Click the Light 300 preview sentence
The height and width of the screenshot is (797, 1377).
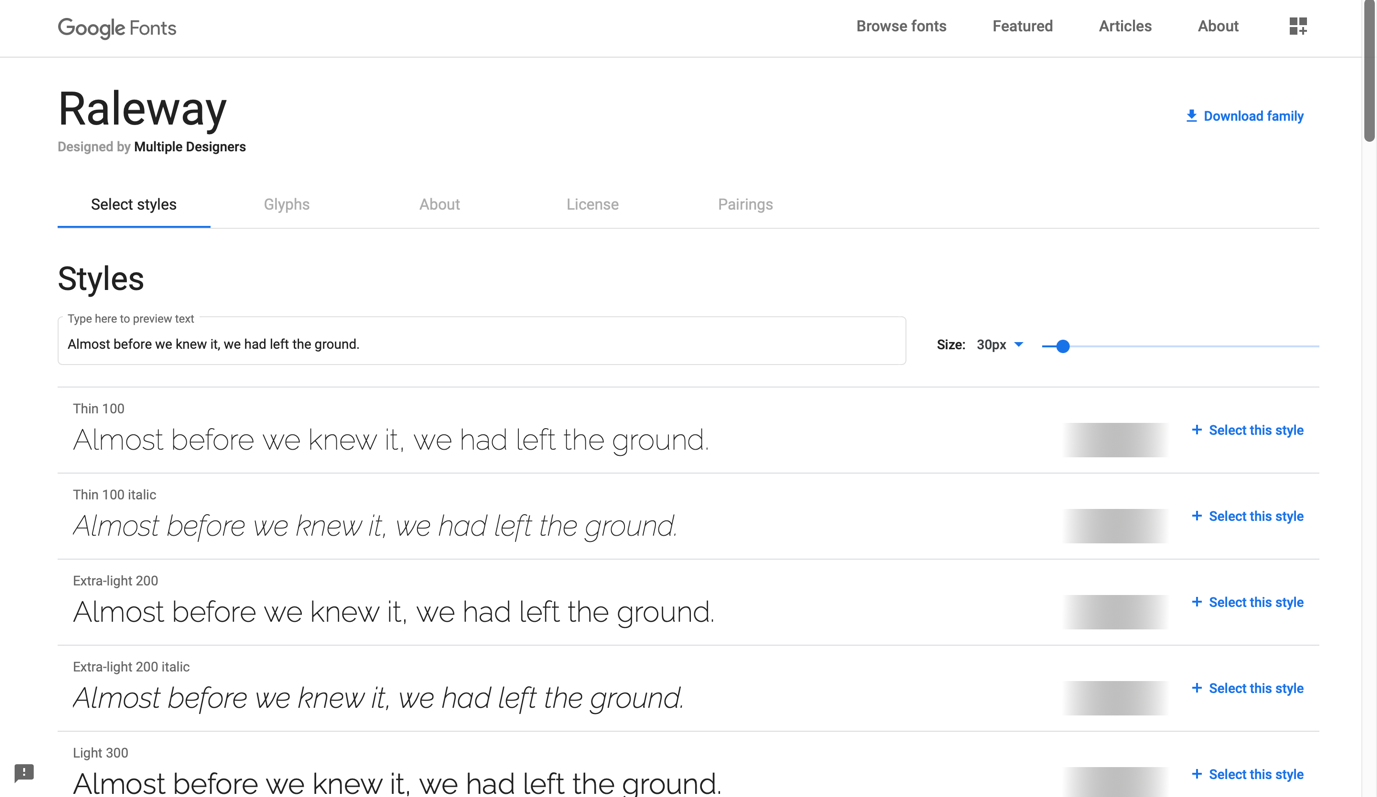(397, 783)
